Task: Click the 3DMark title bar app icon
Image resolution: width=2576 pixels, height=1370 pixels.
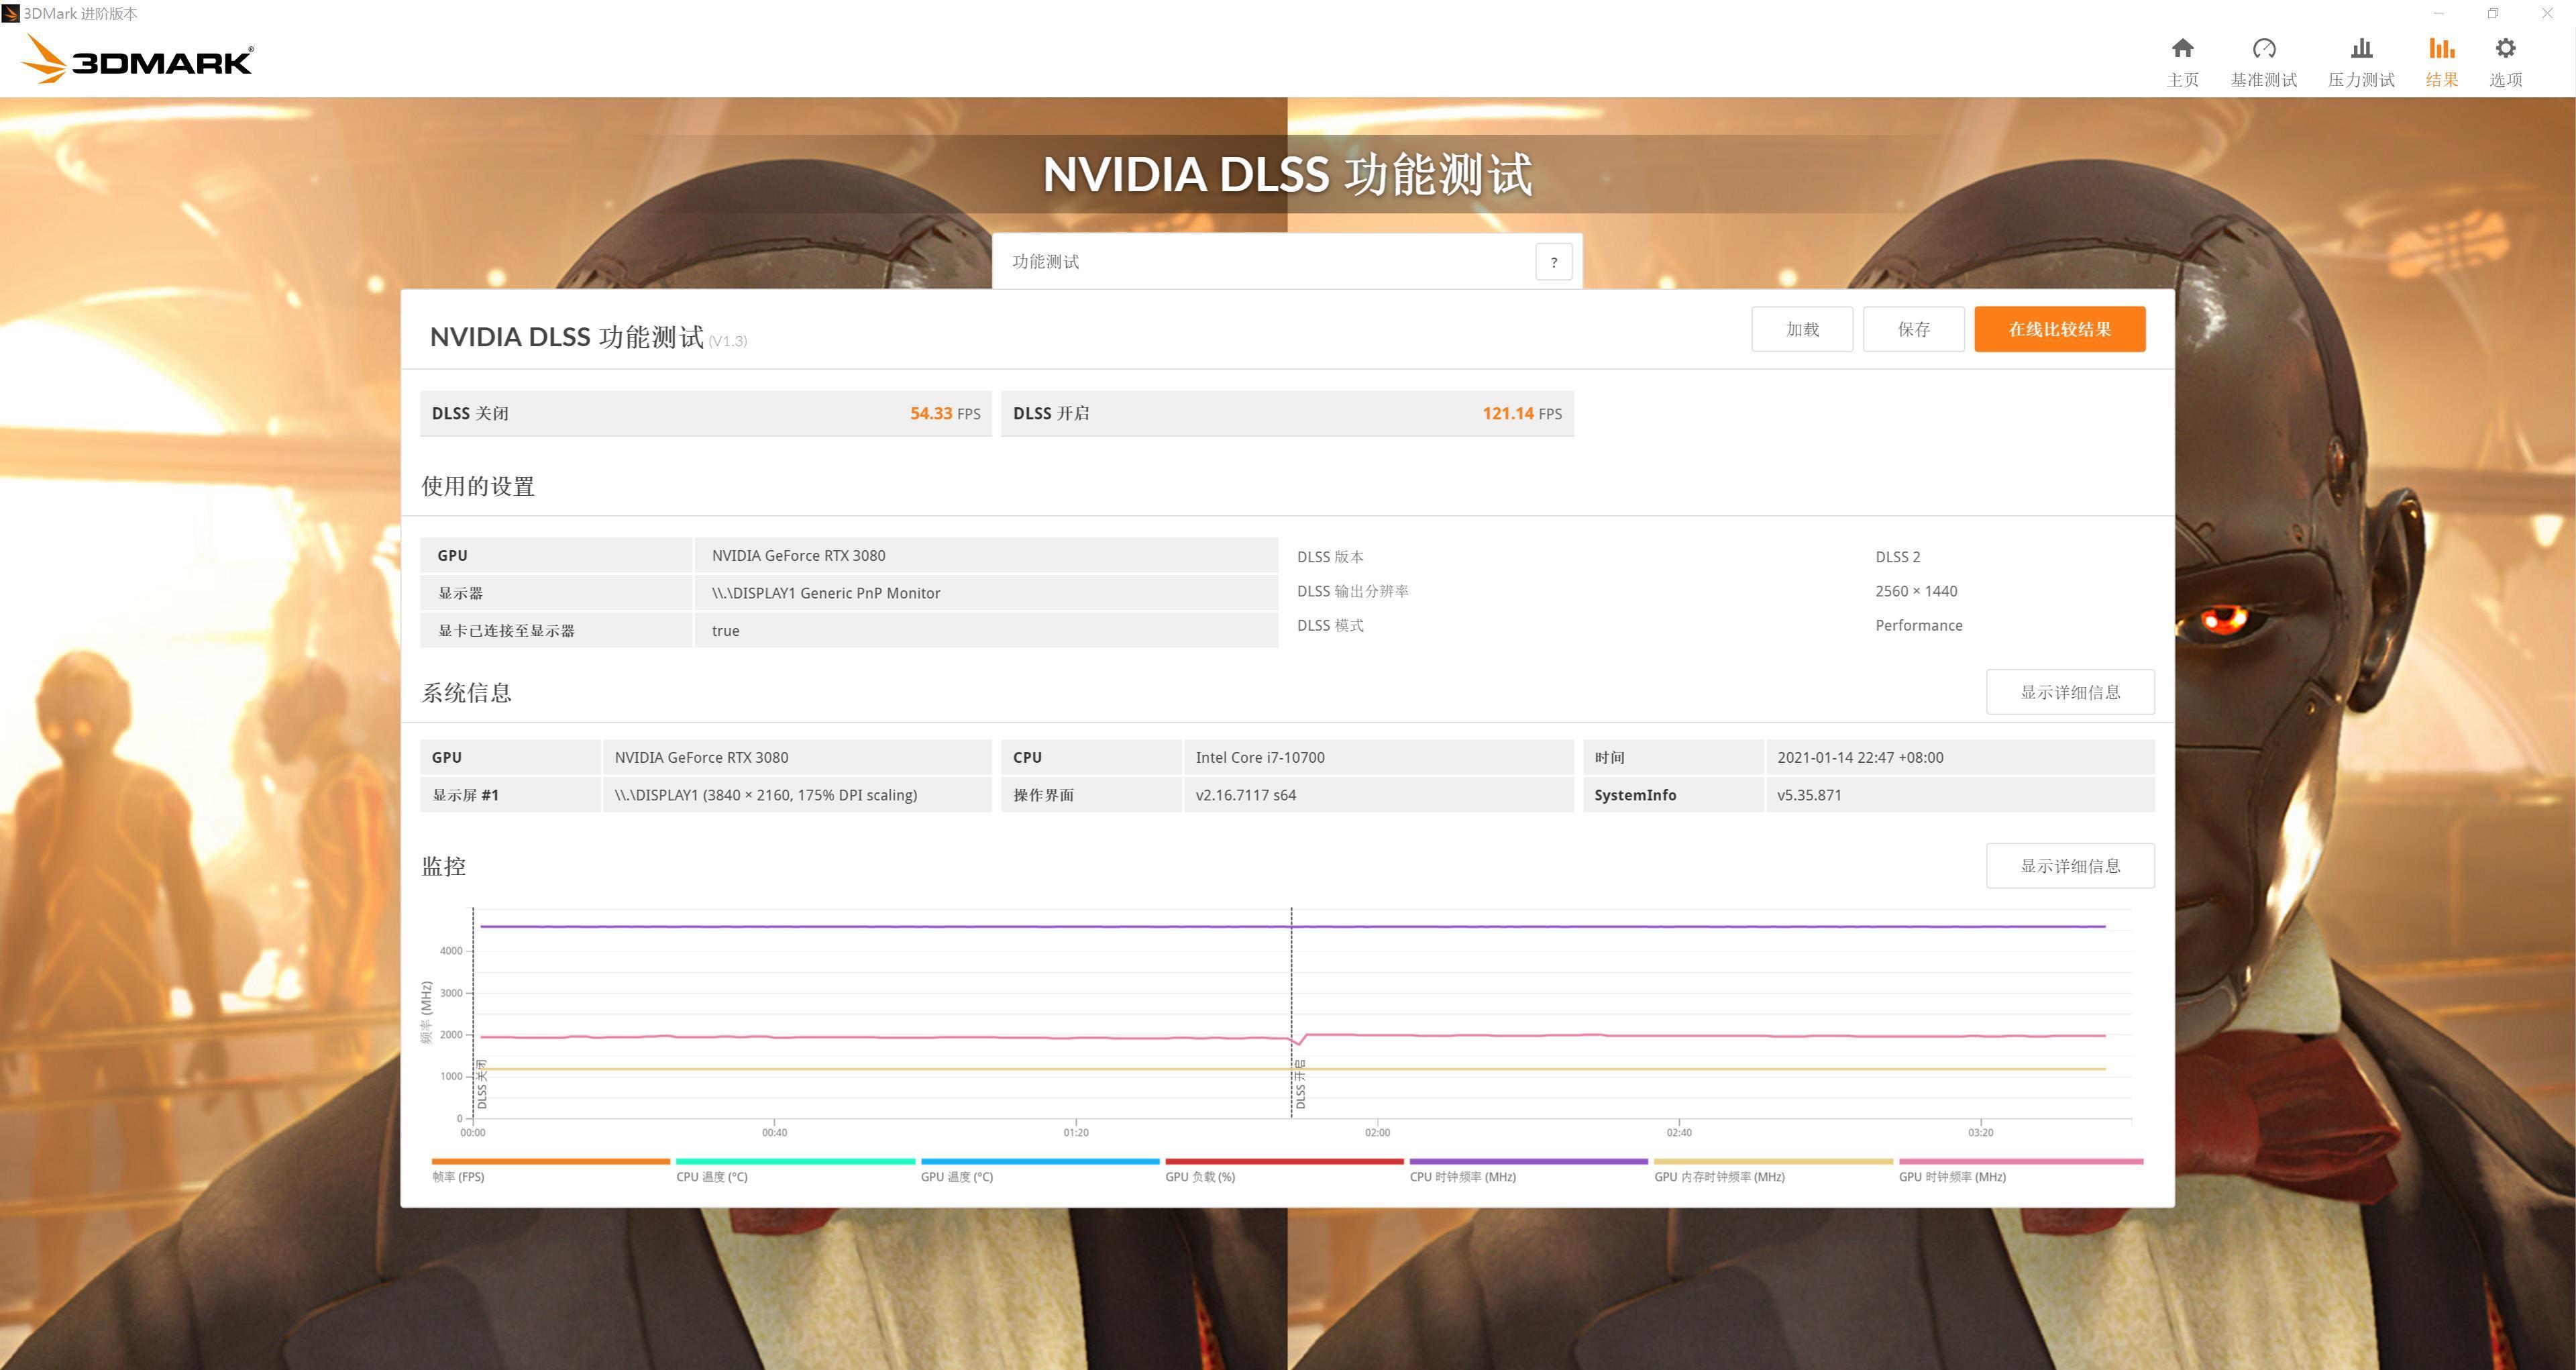Action: tap(10, 14)
